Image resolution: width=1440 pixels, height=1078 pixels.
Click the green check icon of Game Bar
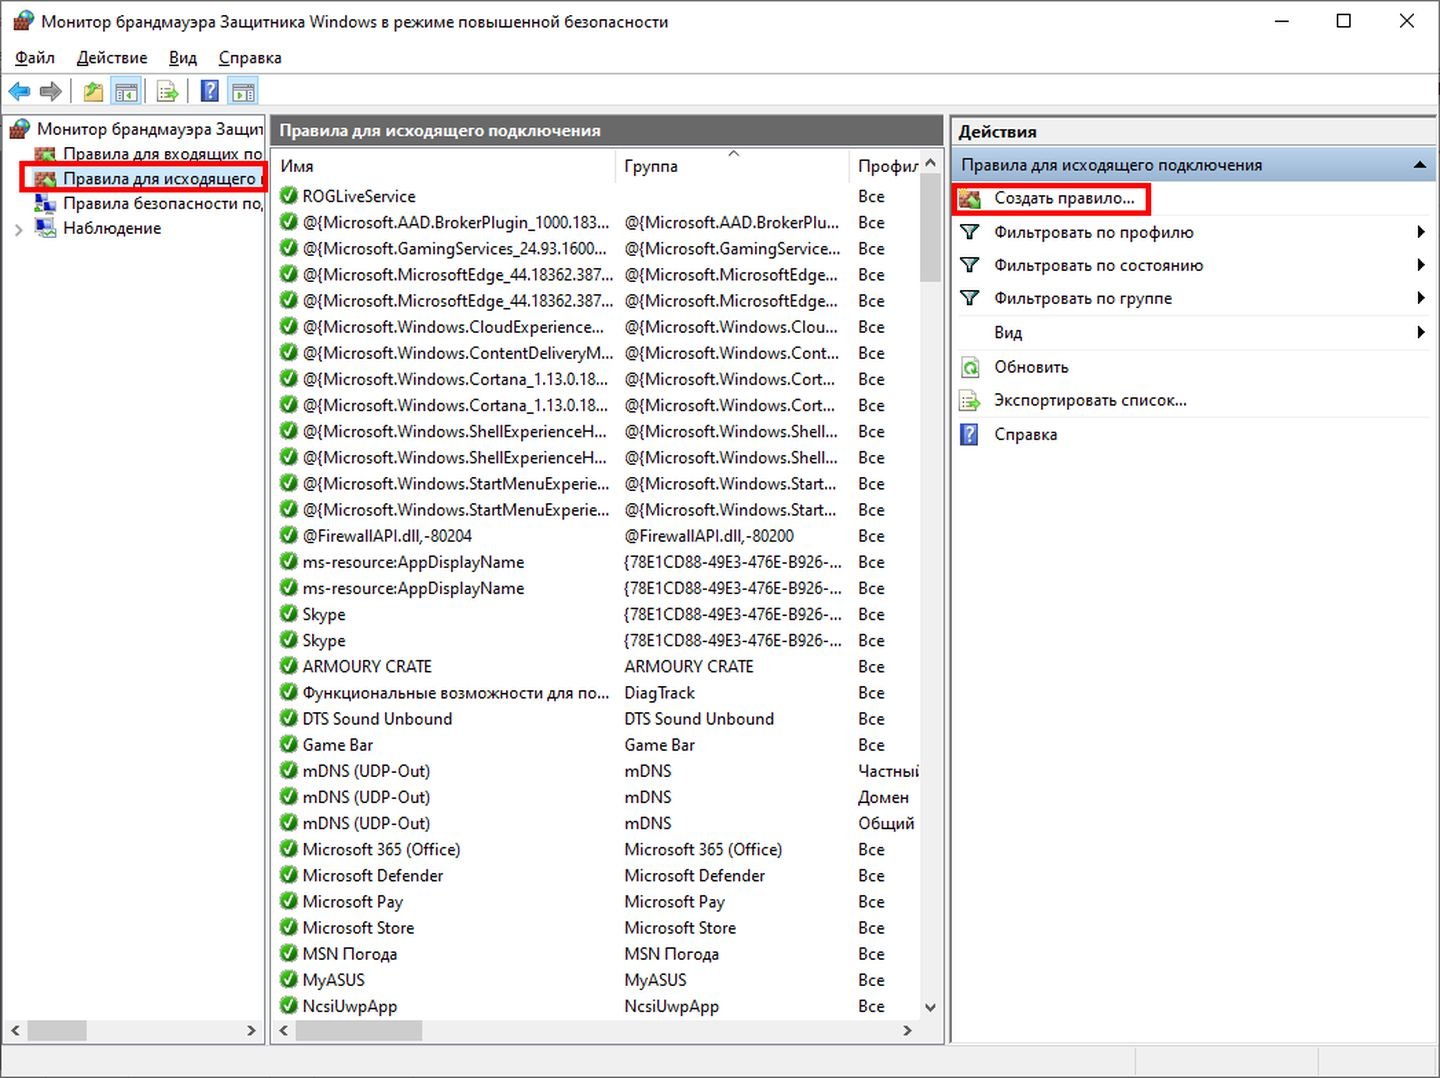289,744
